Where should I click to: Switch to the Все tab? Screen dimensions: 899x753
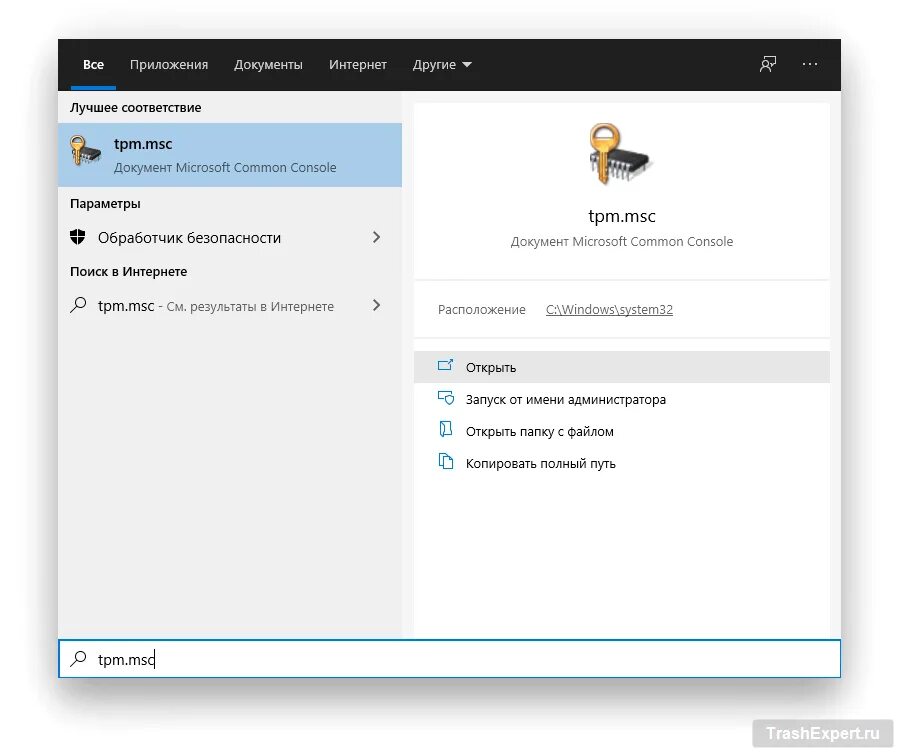[93, 65]
